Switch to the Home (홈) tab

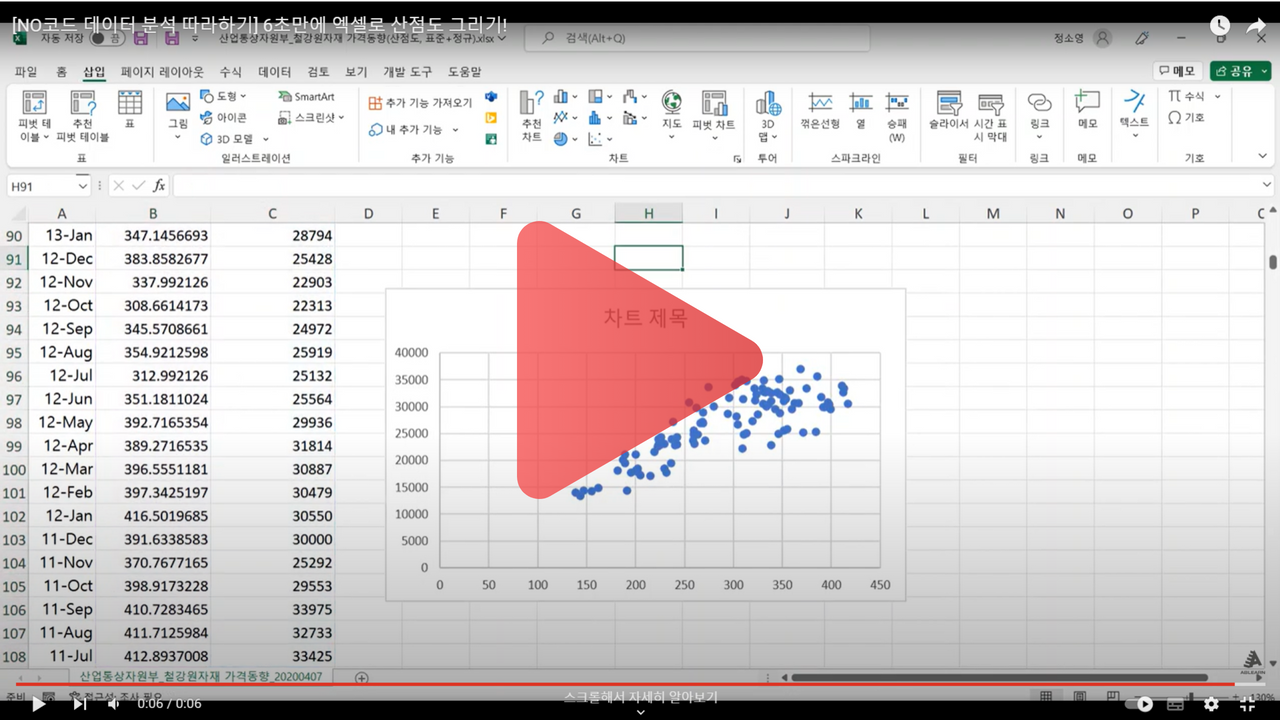(x=61, y=72)
